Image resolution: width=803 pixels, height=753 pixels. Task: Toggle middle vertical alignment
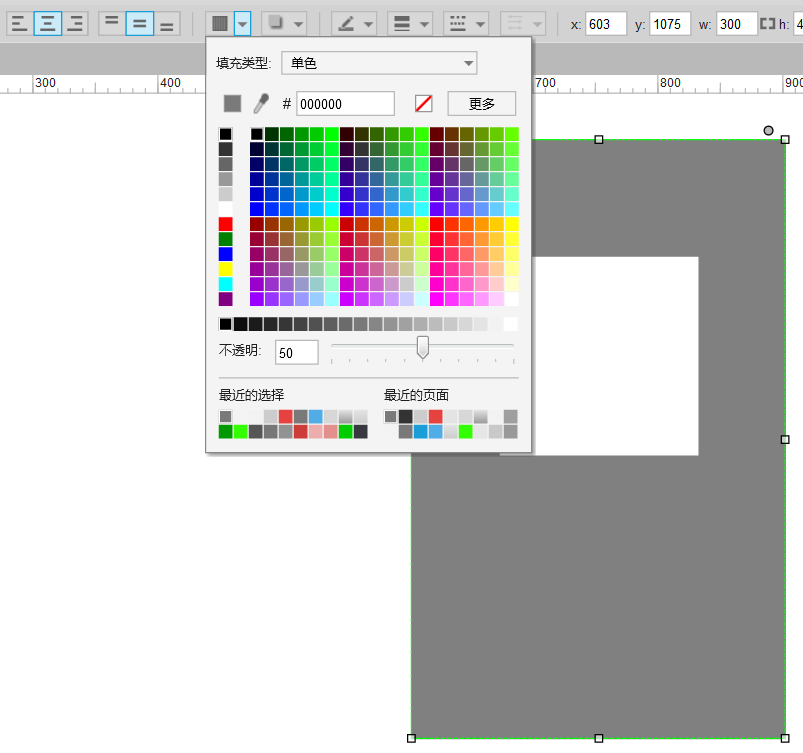point(140,23)
